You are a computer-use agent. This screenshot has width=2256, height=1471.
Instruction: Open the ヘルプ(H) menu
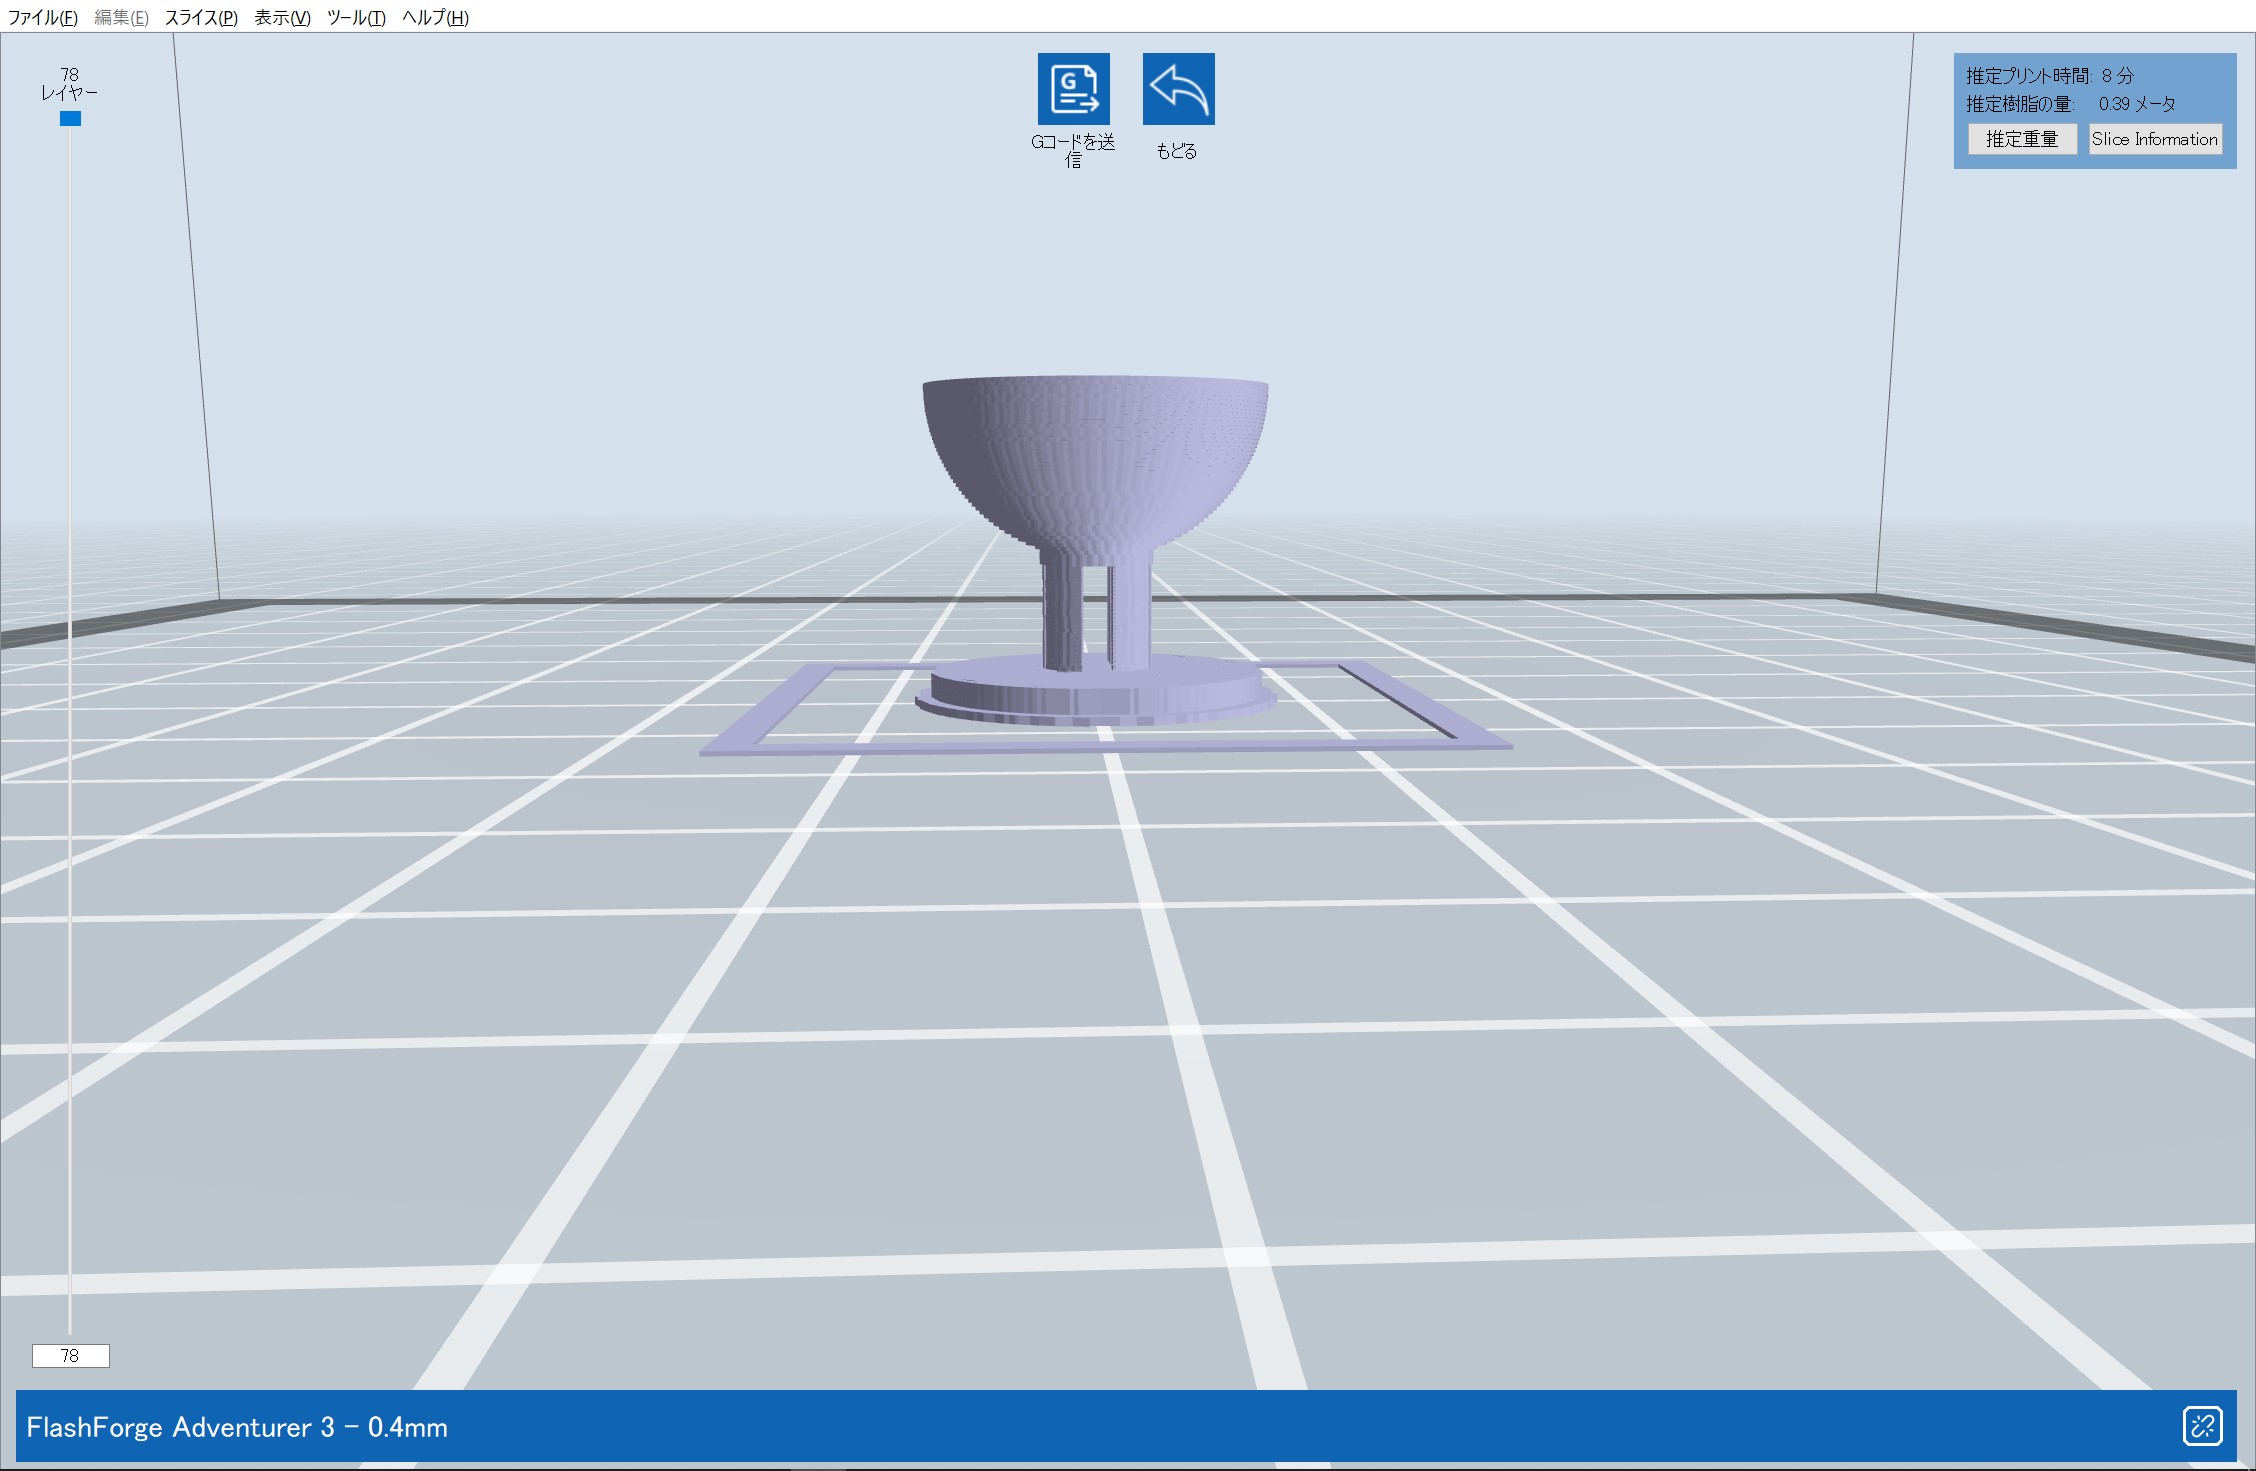(435, 17)
